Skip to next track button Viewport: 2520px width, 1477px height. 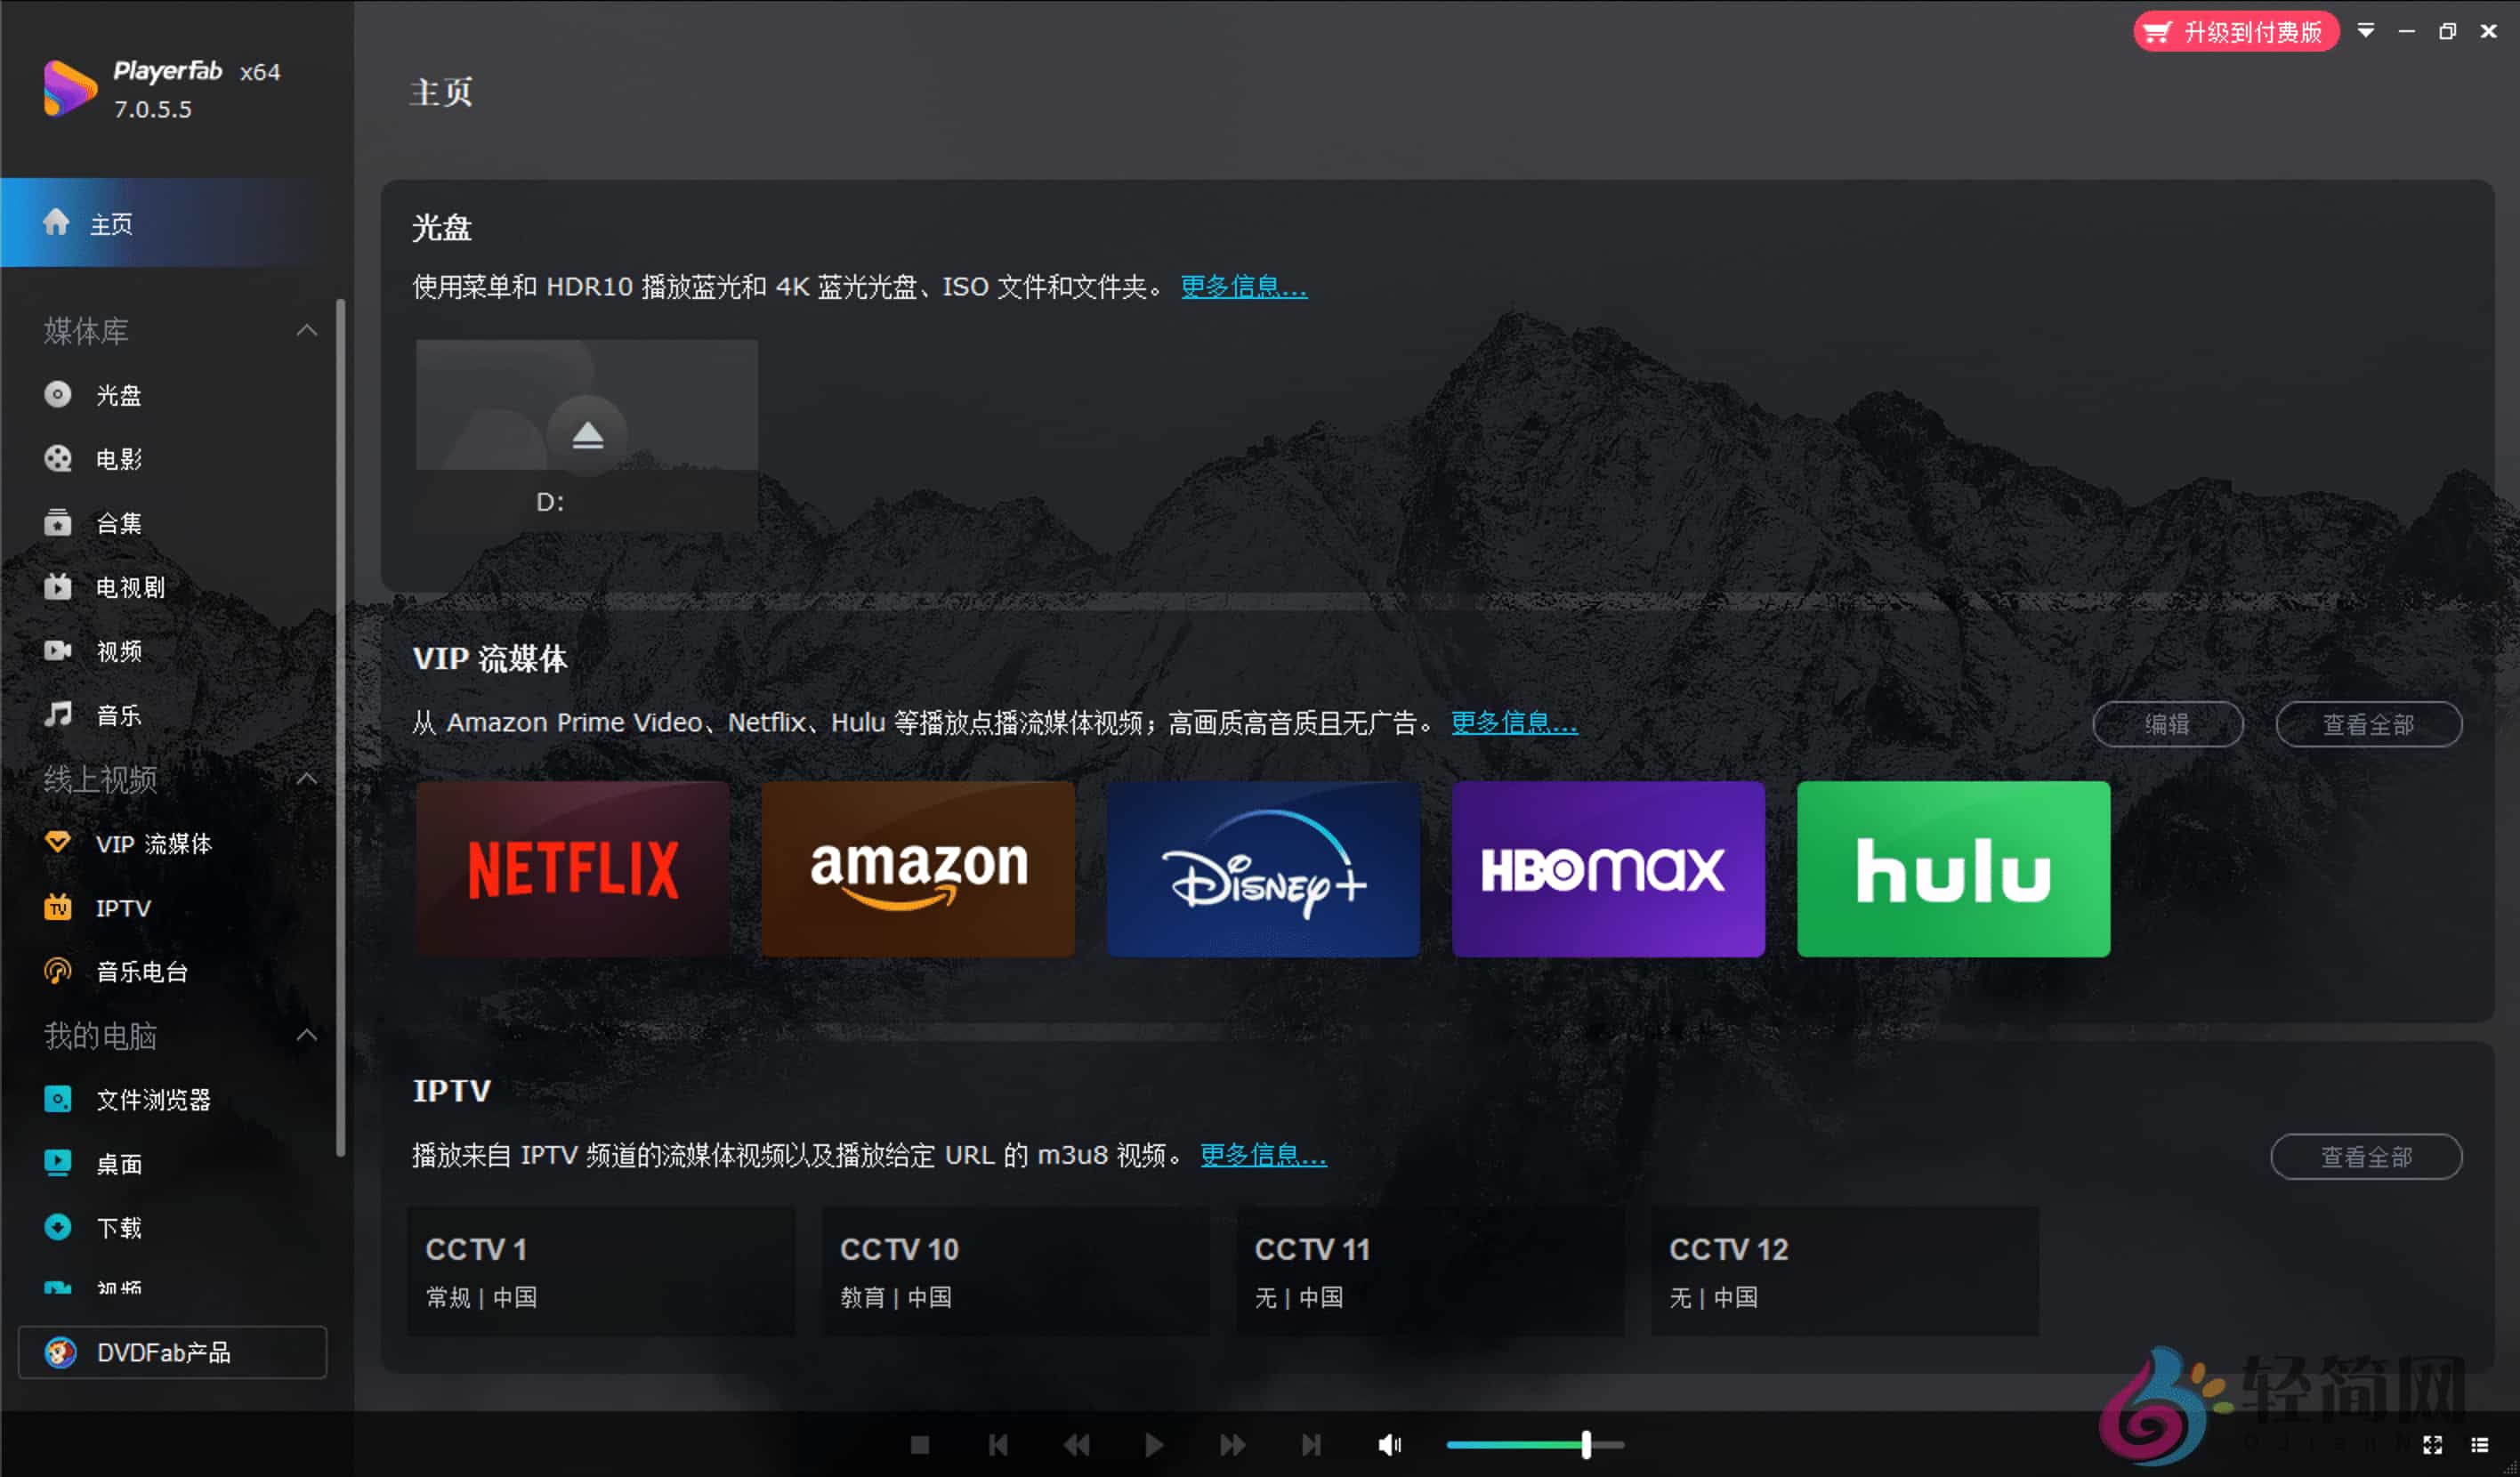(x=1311, y=1445)
